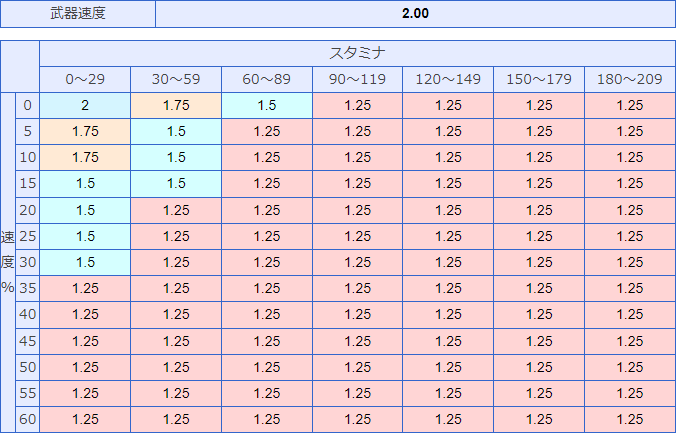Select the 1.5 cell for speed 30, stamina 0～29

click(x=85, y=262)
